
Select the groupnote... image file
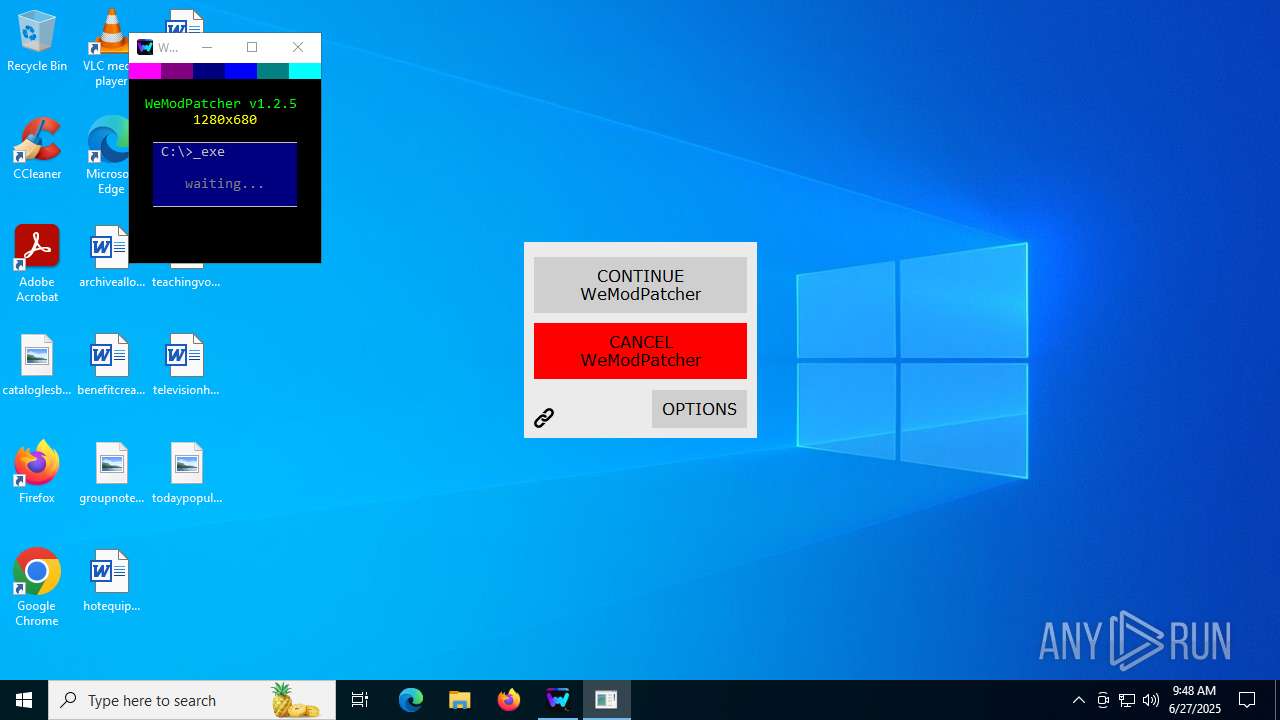click(x=111, y=473)
